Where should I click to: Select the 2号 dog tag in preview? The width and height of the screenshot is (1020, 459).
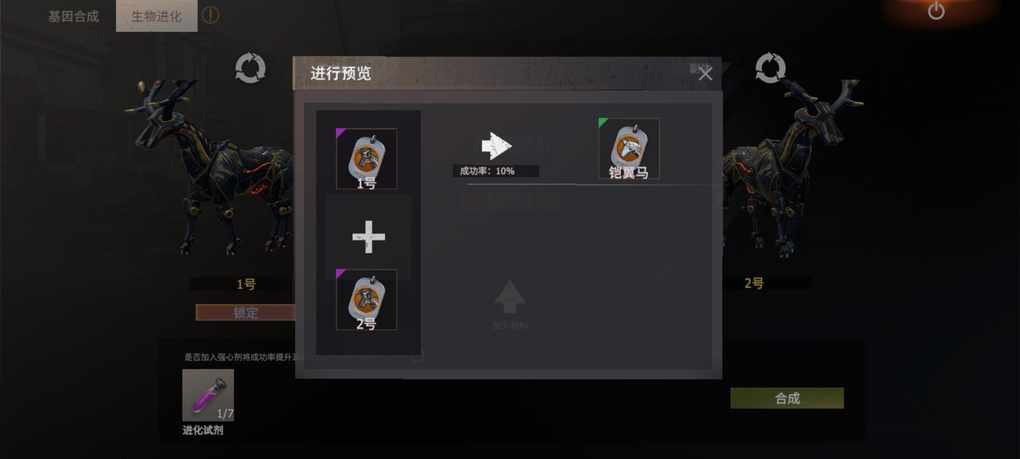(x=366, y=300)
